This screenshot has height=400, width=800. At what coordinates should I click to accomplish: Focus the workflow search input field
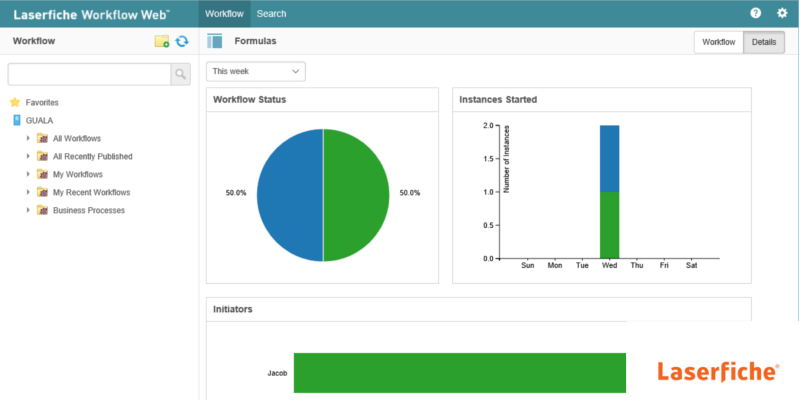click(89, 74)
